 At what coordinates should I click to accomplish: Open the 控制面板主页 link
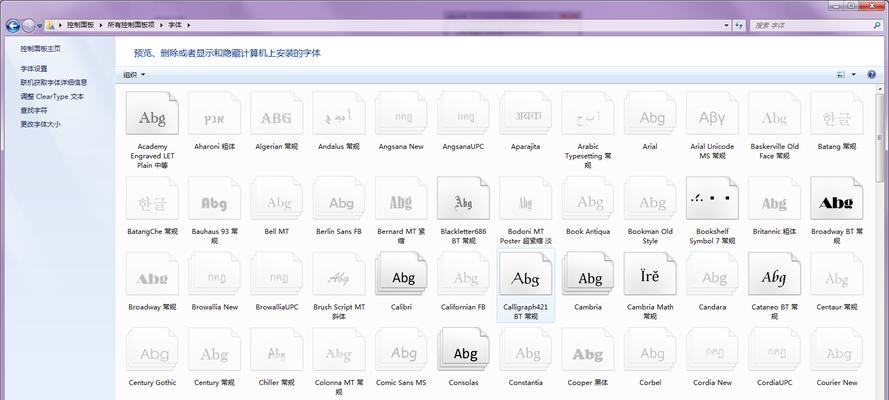(40, 49)
